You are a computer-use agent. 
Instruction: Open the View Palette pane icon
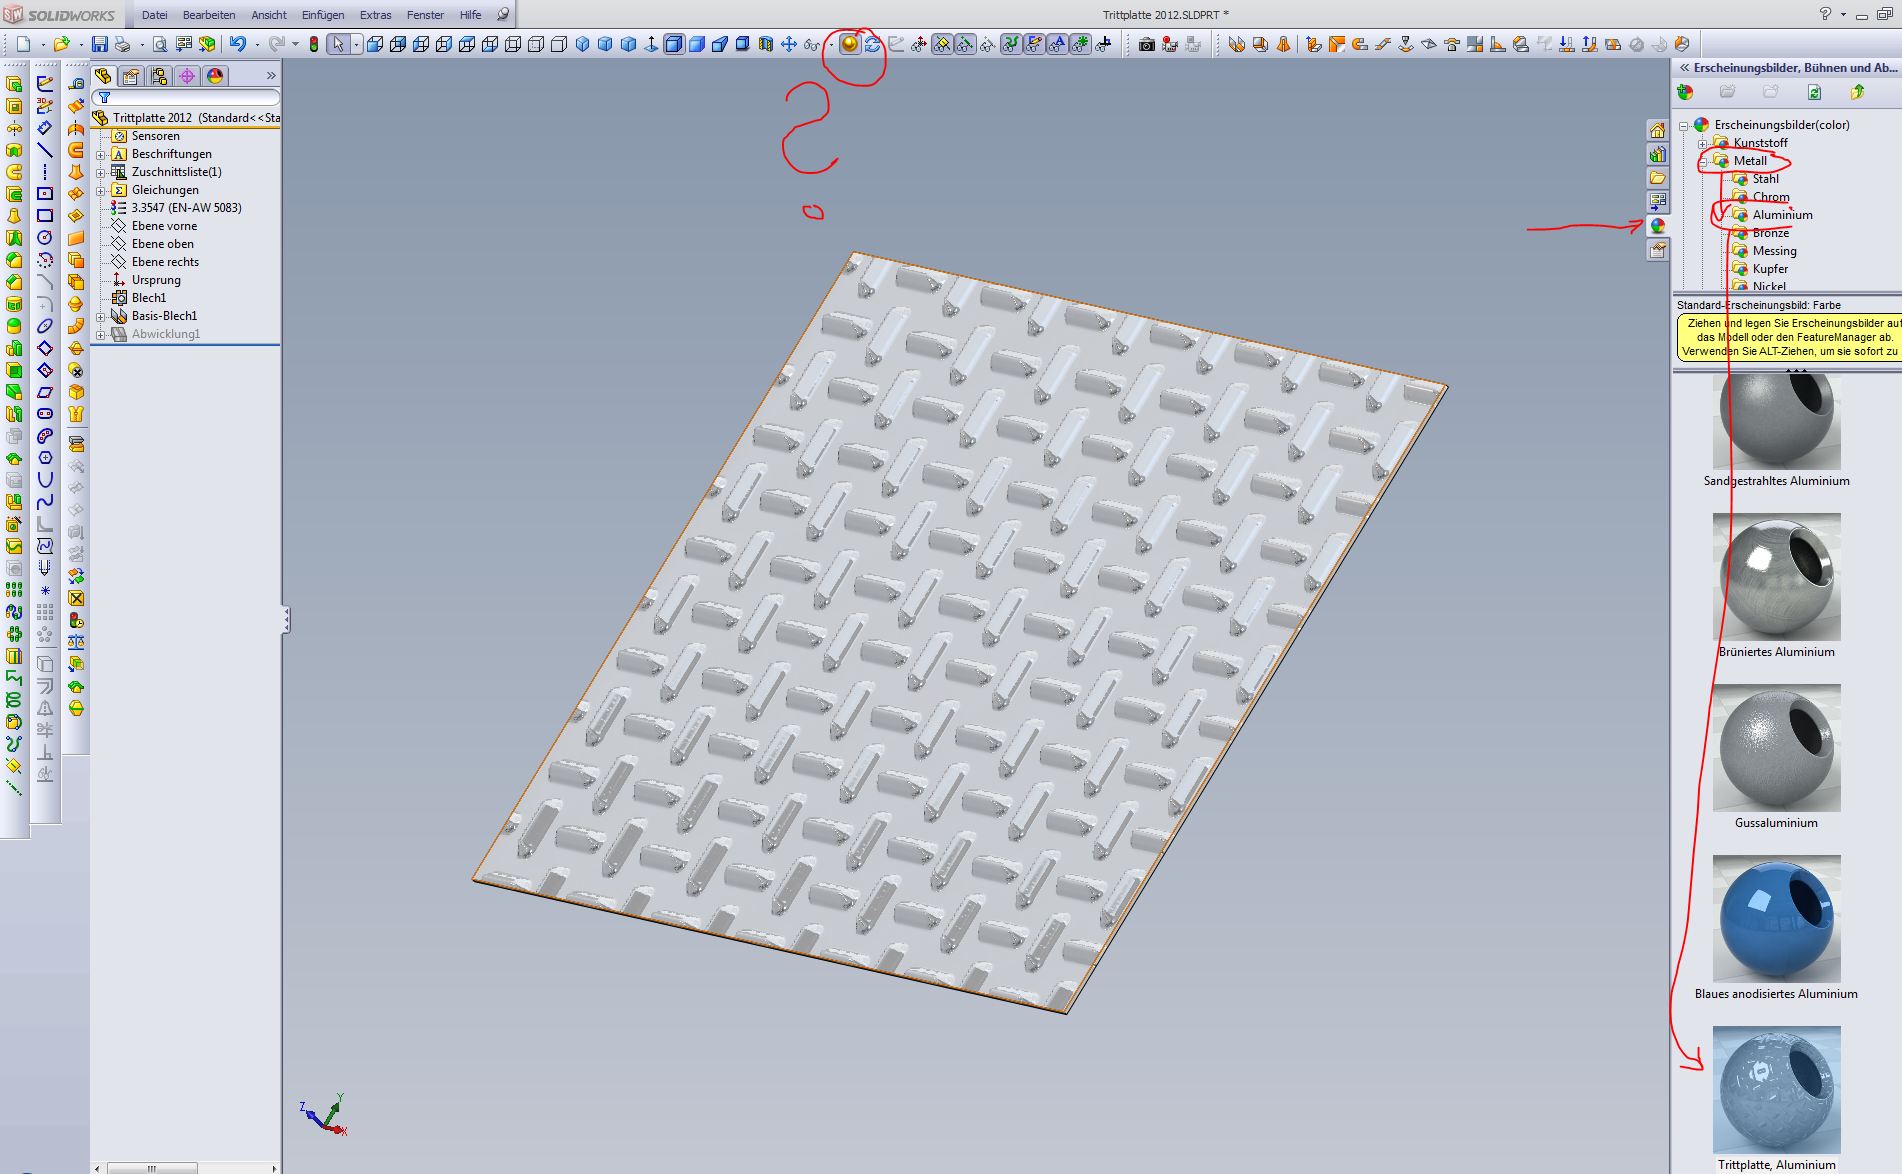click(1657, 202)
